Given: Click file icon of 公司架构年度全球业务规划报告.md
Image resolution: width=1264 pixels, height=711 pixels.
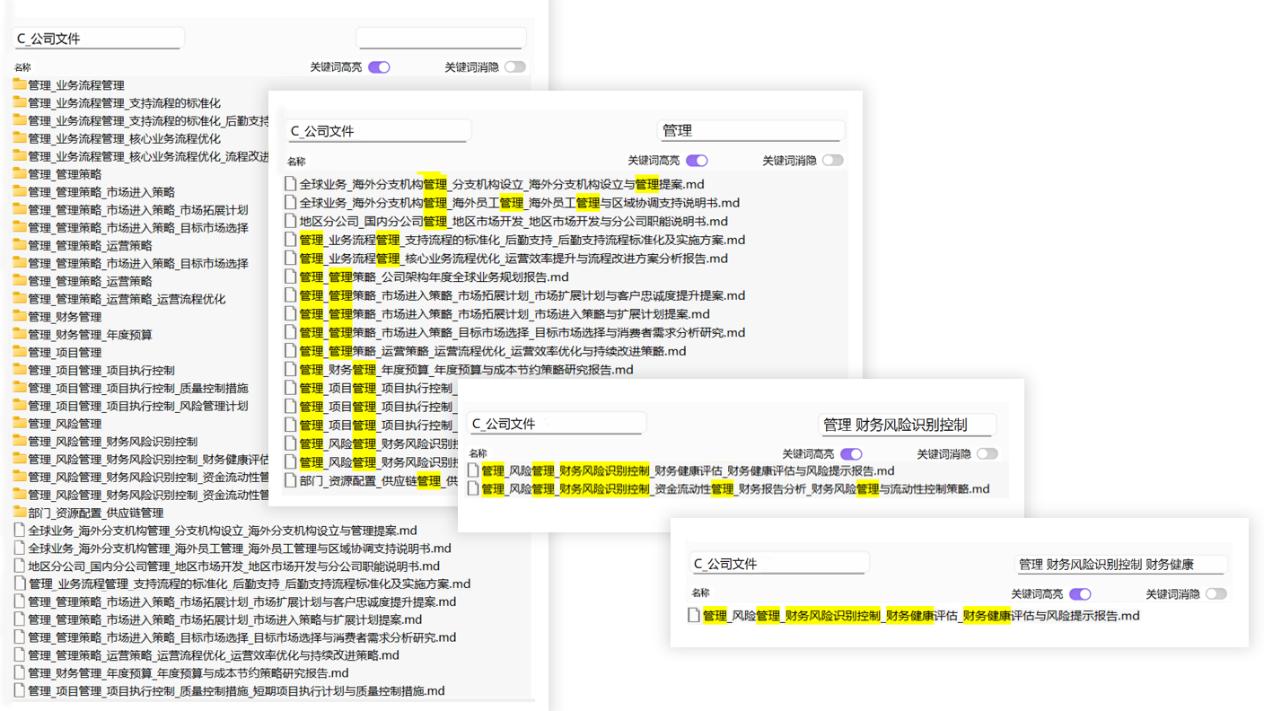Looking at the screenshot, I should (x=291, y=277).
